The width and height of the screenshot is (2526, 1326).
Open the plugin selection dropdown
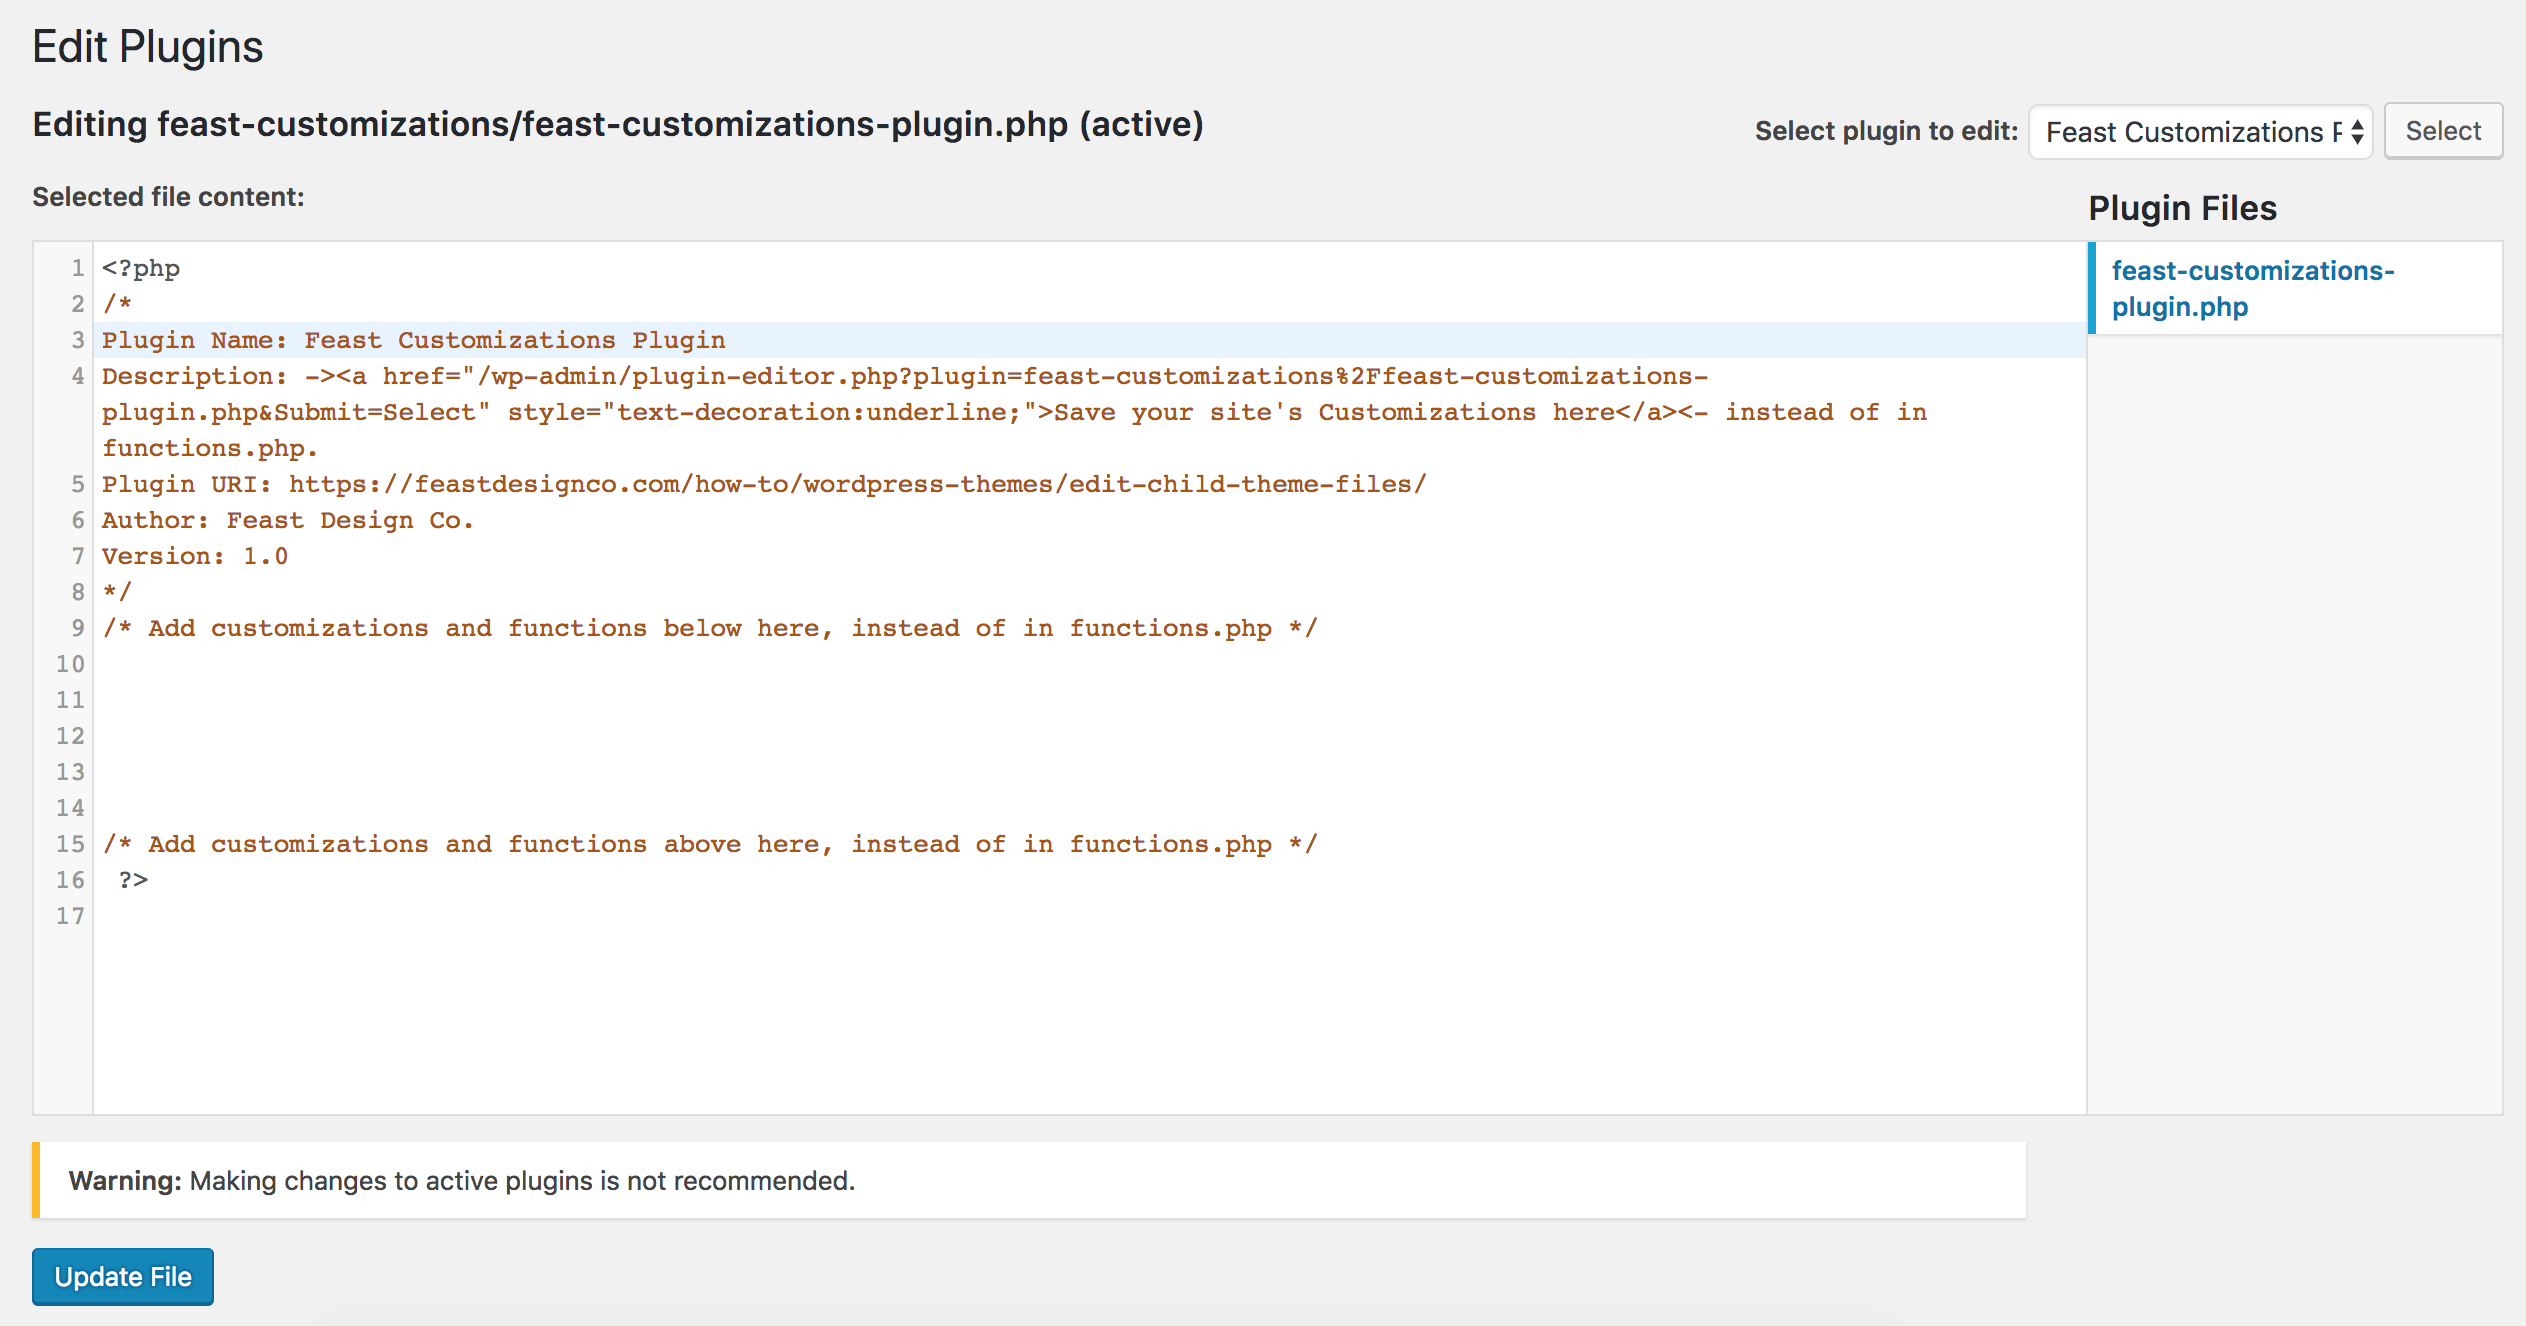pos(2200,131)
